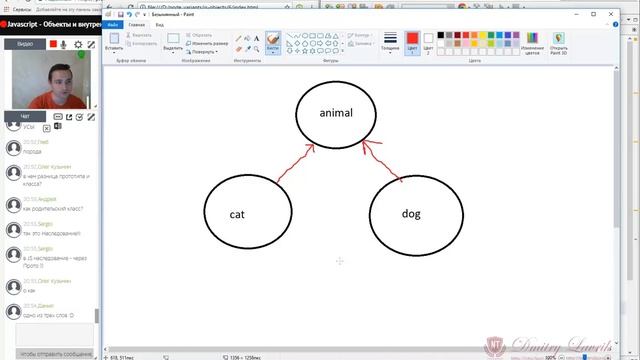640x360 pixels.
Task: Choose the five-point star shape
Action: [x=305, y=51]
